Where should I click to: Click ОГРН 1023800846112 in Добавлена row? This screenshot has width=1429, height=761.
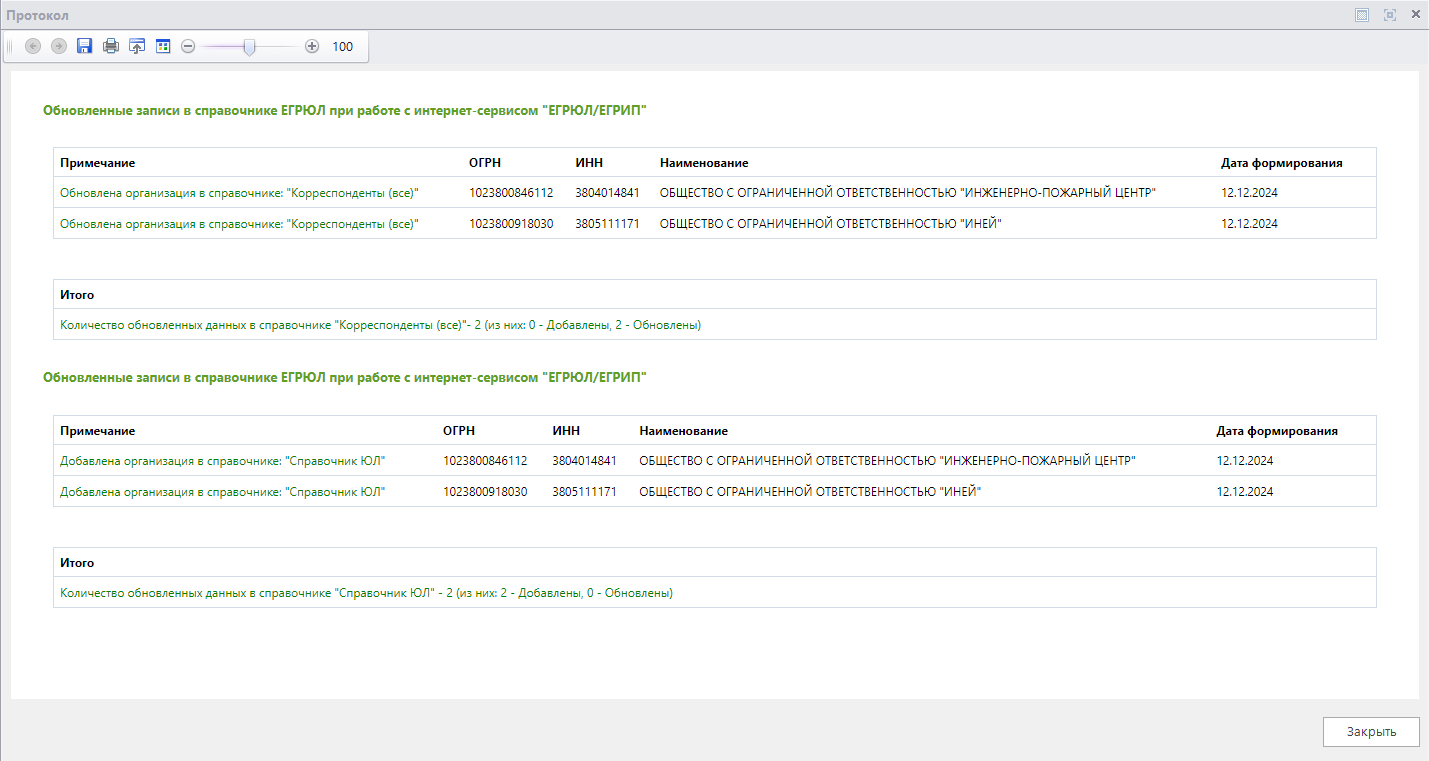coord(485,461)
